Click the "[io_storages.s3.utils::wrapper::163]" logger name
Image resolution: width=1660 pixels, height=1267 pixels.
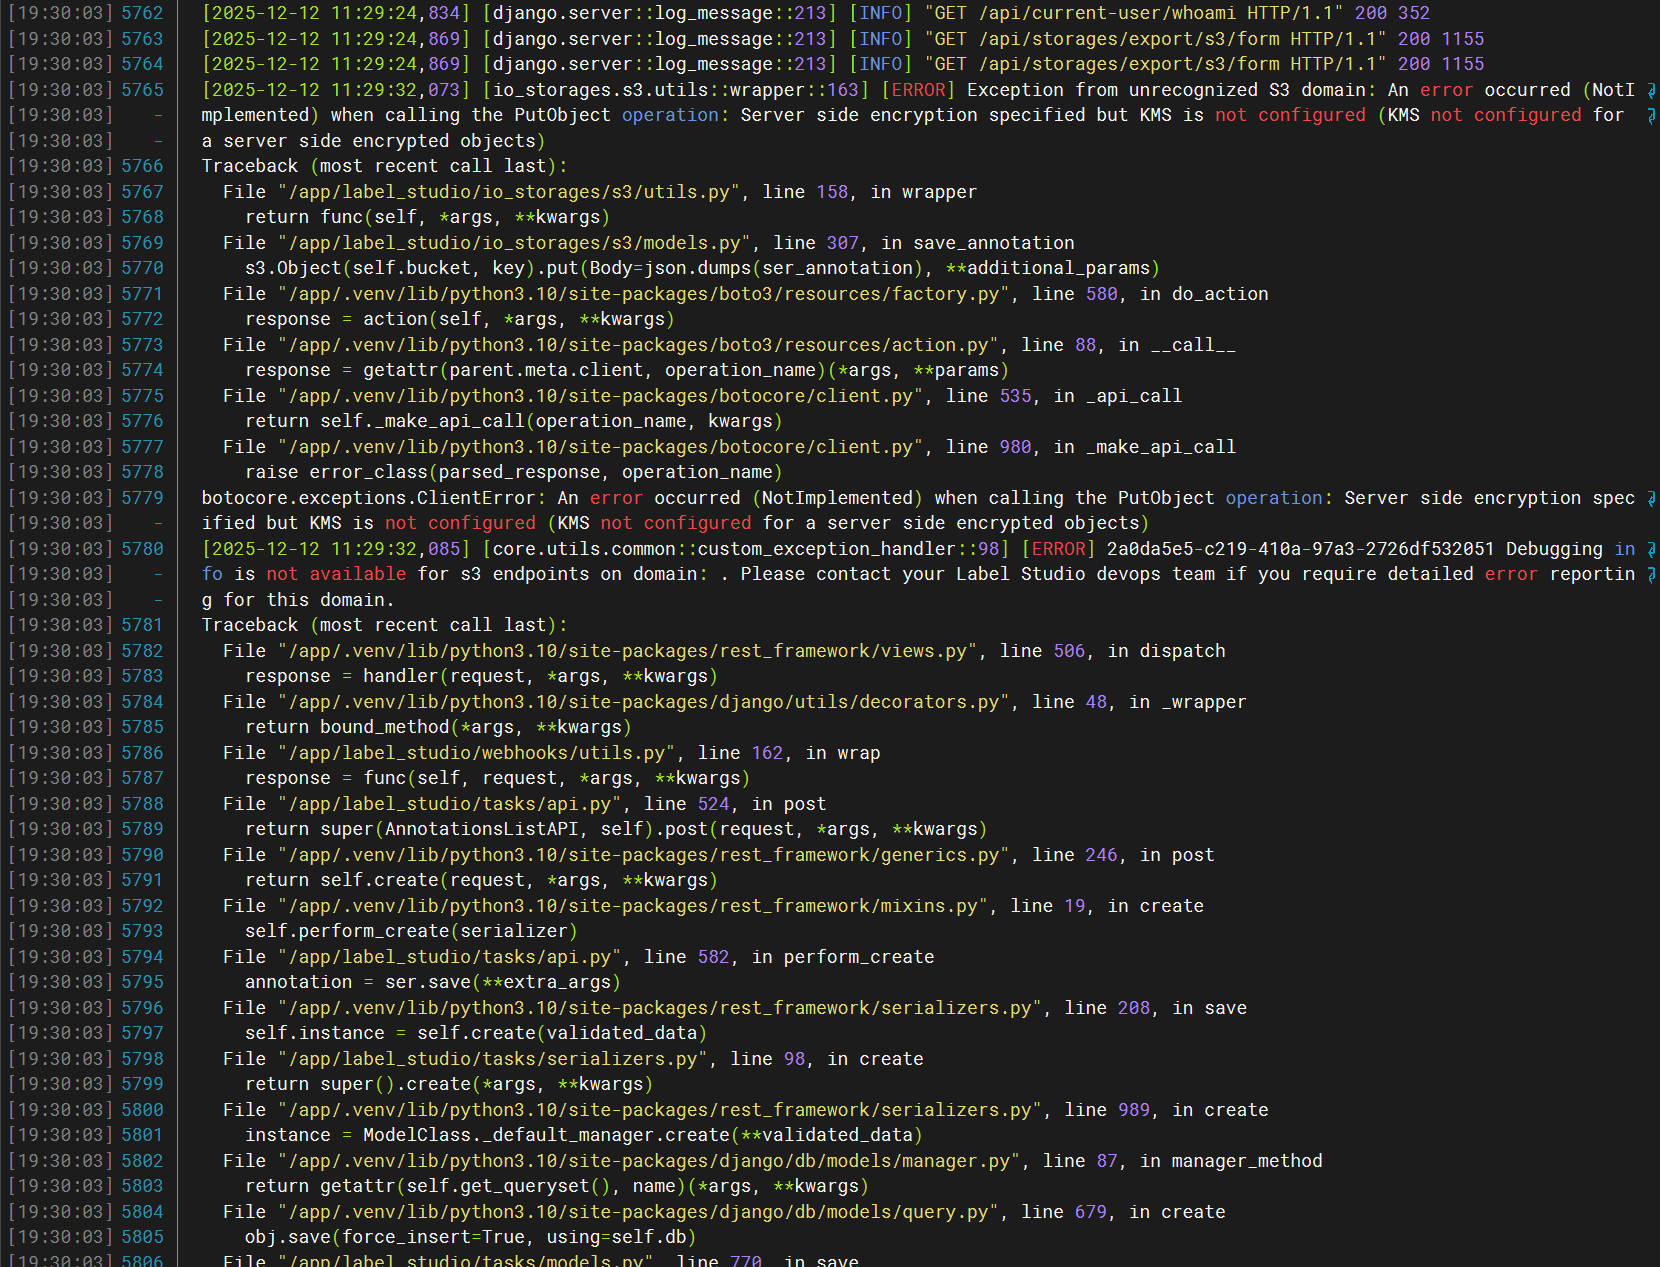click(676, 90)
